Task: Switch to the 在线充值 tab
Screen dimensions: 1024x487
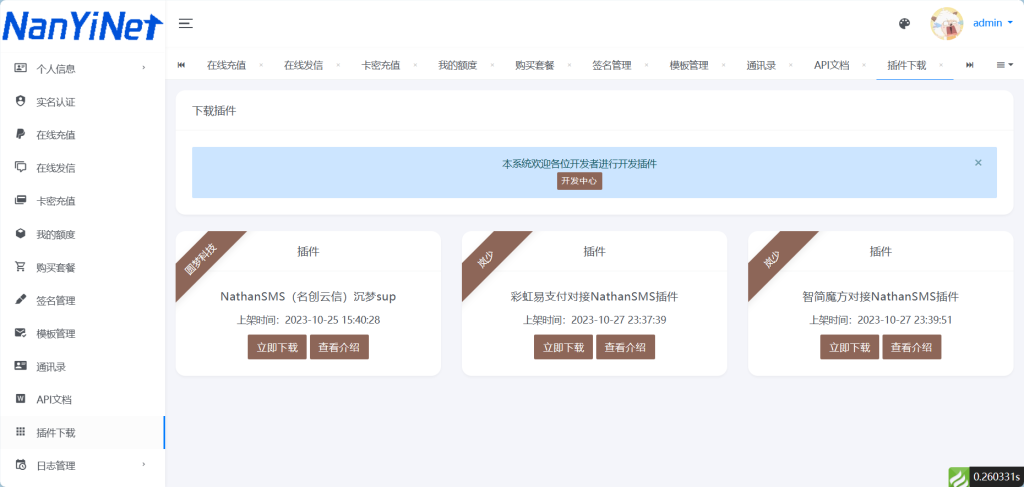Action: tap(226, 65)
